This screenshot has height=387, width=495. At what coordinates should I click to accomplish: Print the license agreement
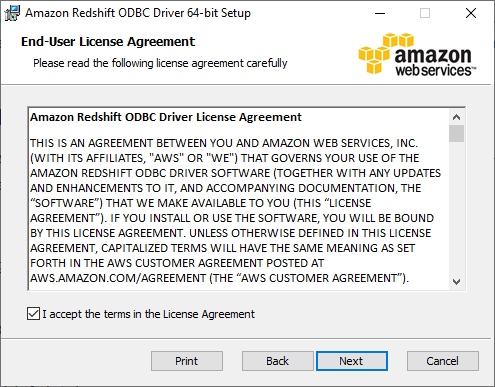[187, 361]
